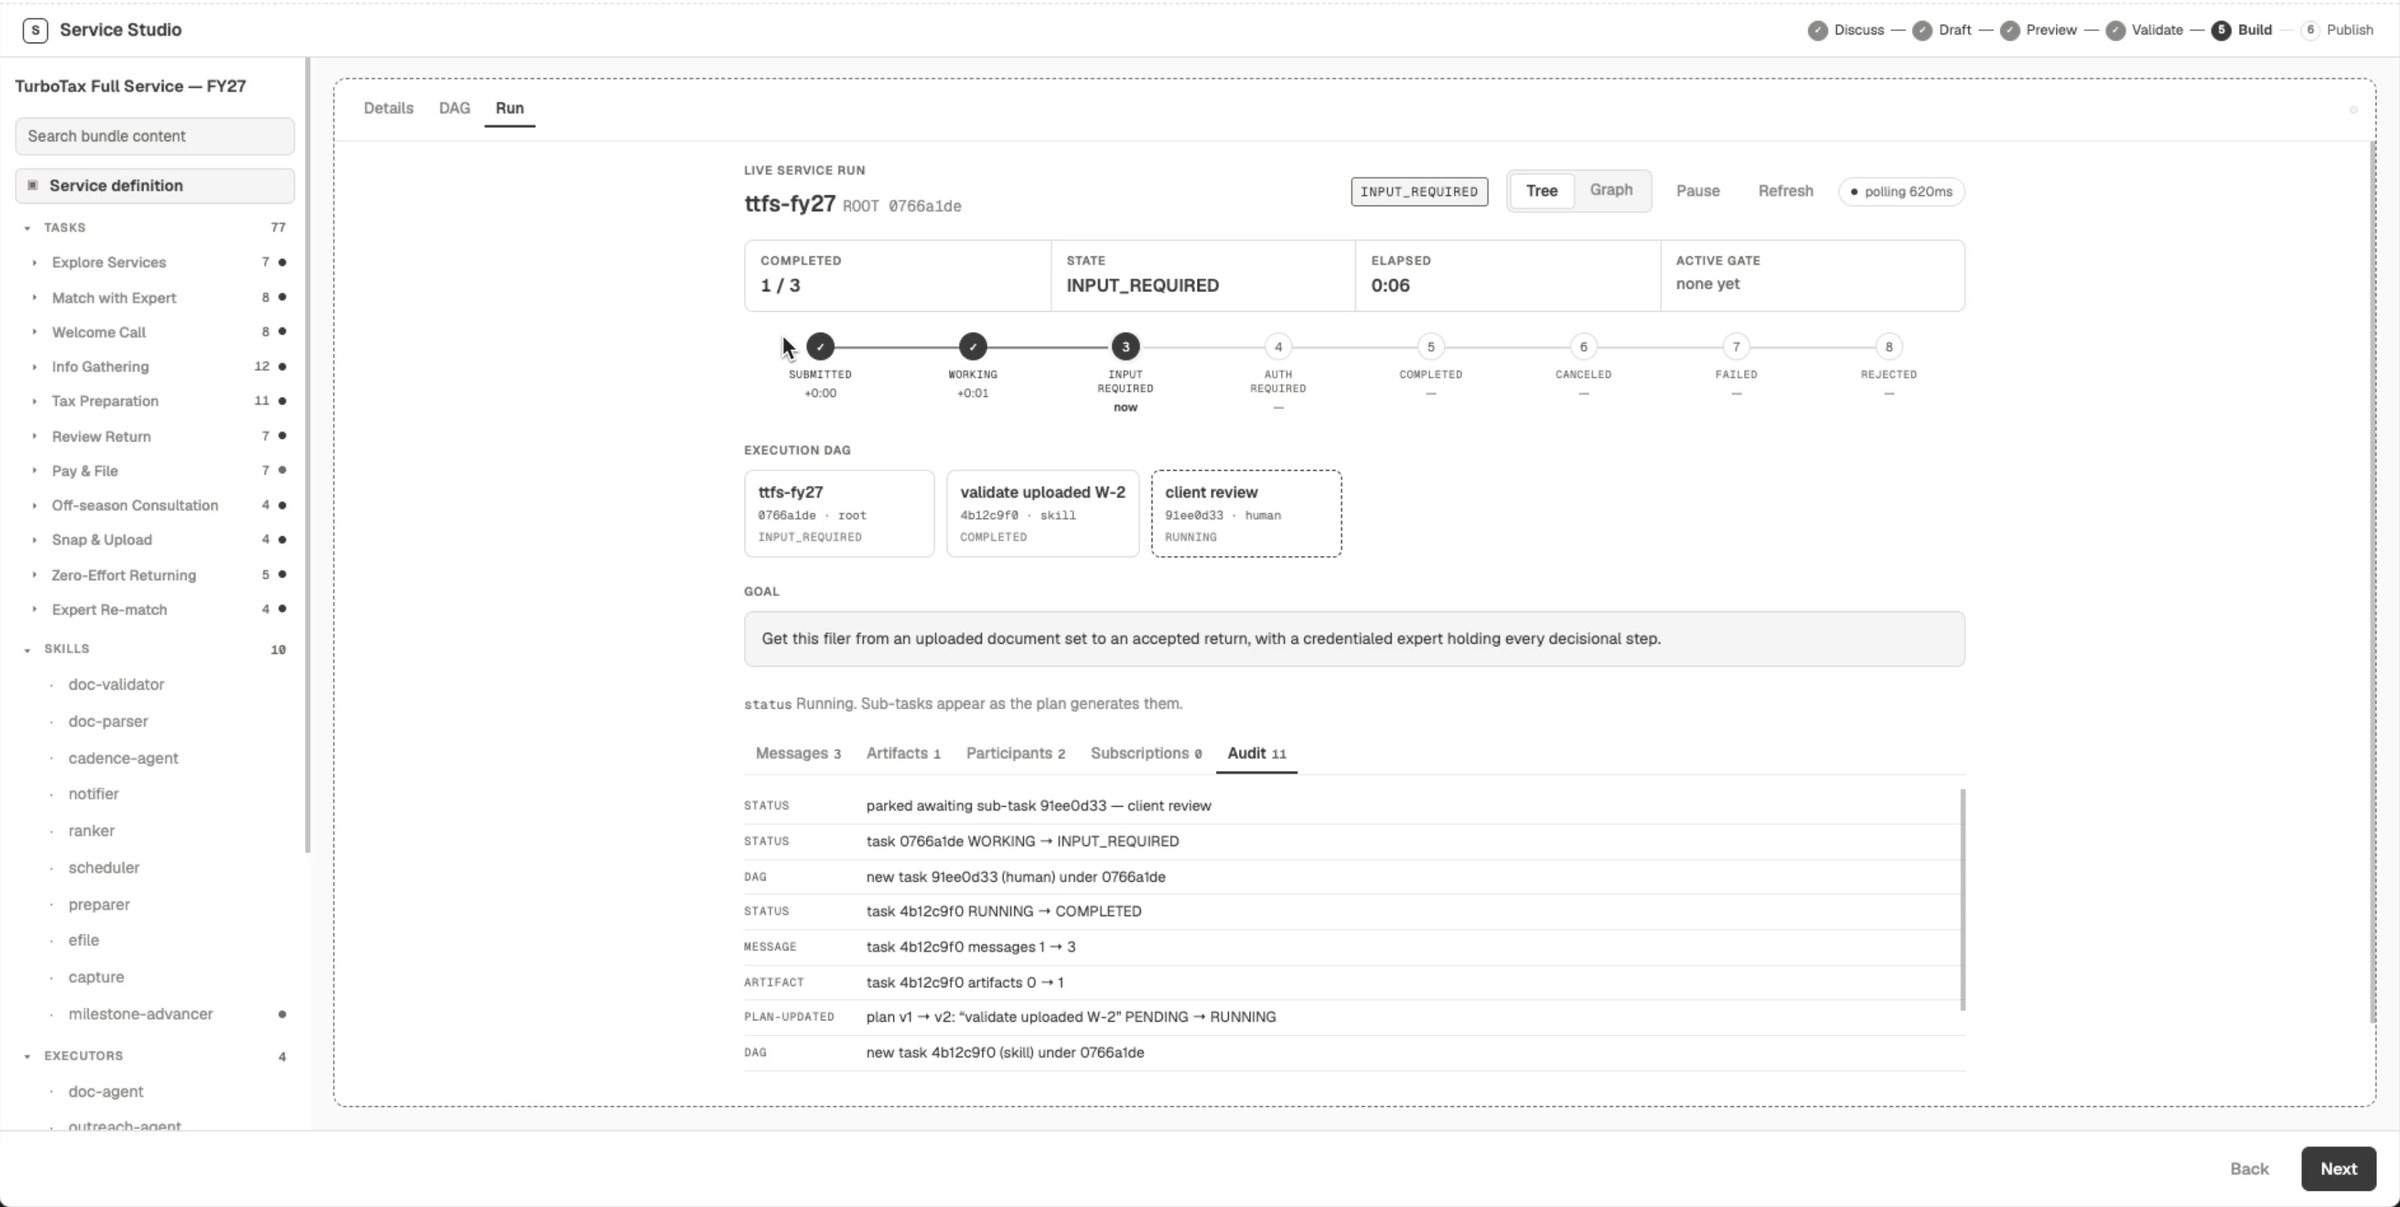This screenshot has height=1207, width=2400.
Task: Select the doc-validator skill
Action: click(x=116, y=684)
